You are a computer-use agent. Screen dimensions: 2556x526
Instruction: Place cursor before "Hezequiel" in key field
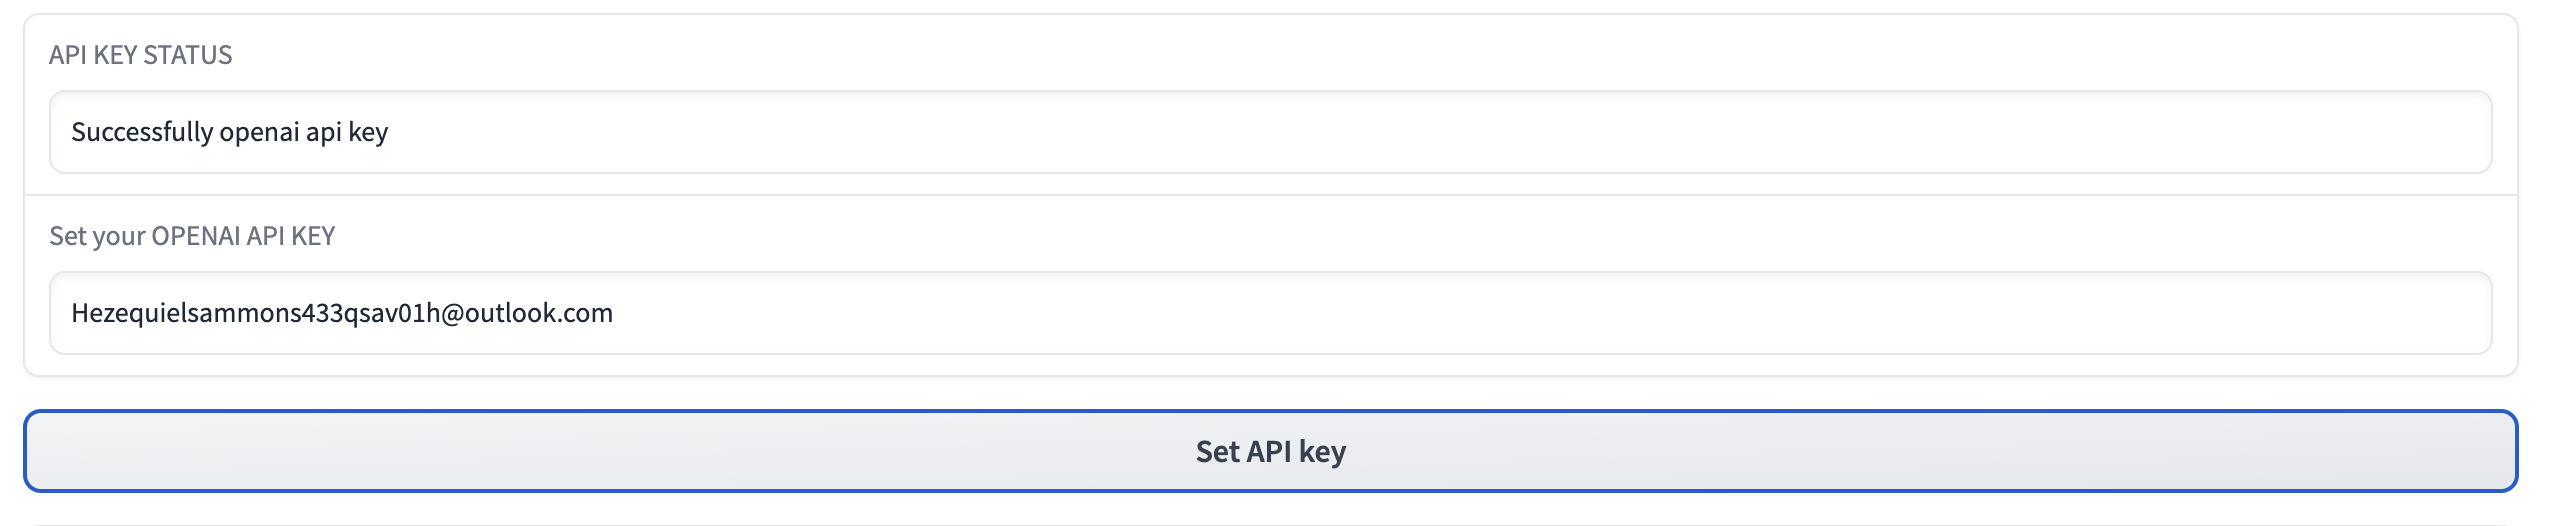tap(72, 313)
